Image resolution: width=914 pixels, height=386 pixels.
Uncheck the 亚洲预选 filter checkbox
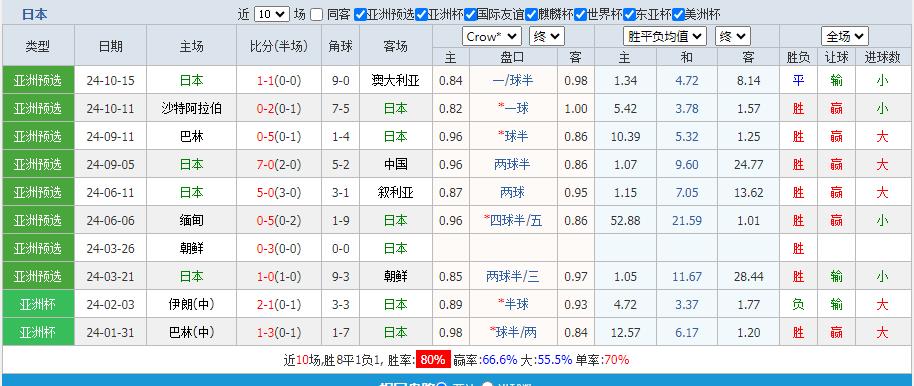tap(360, 15)
